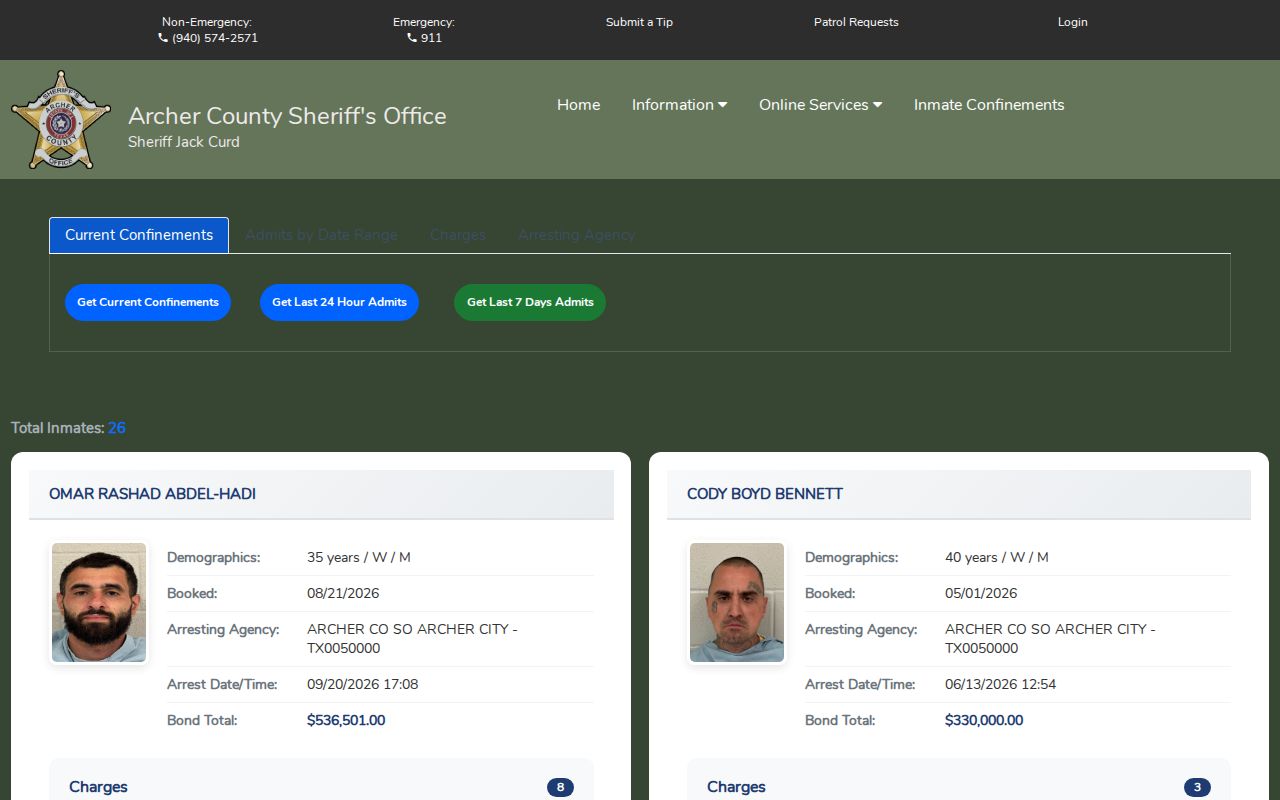Viewport: 1280px width, 800px height.
Task: Click the charge count badge showing 8
Action: (560, 788)
